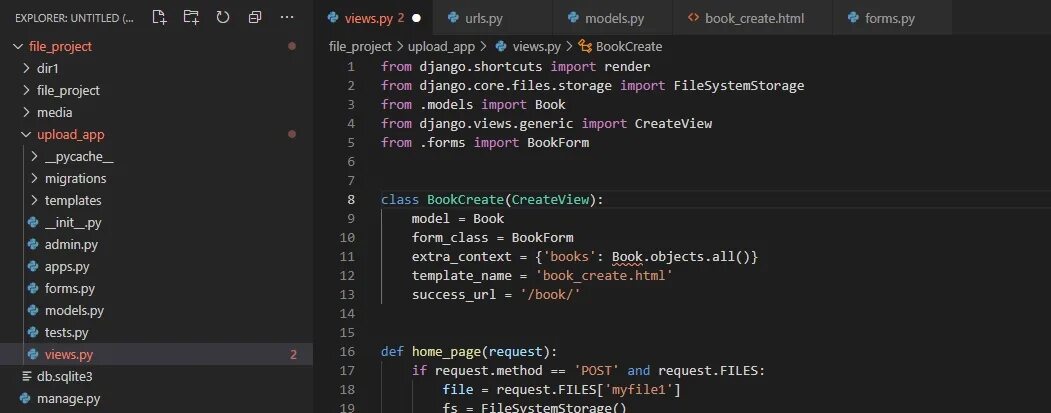Expand the inner file_project folder
The height and width of the screenshot is (413, 1051).
tap(26, 91)
